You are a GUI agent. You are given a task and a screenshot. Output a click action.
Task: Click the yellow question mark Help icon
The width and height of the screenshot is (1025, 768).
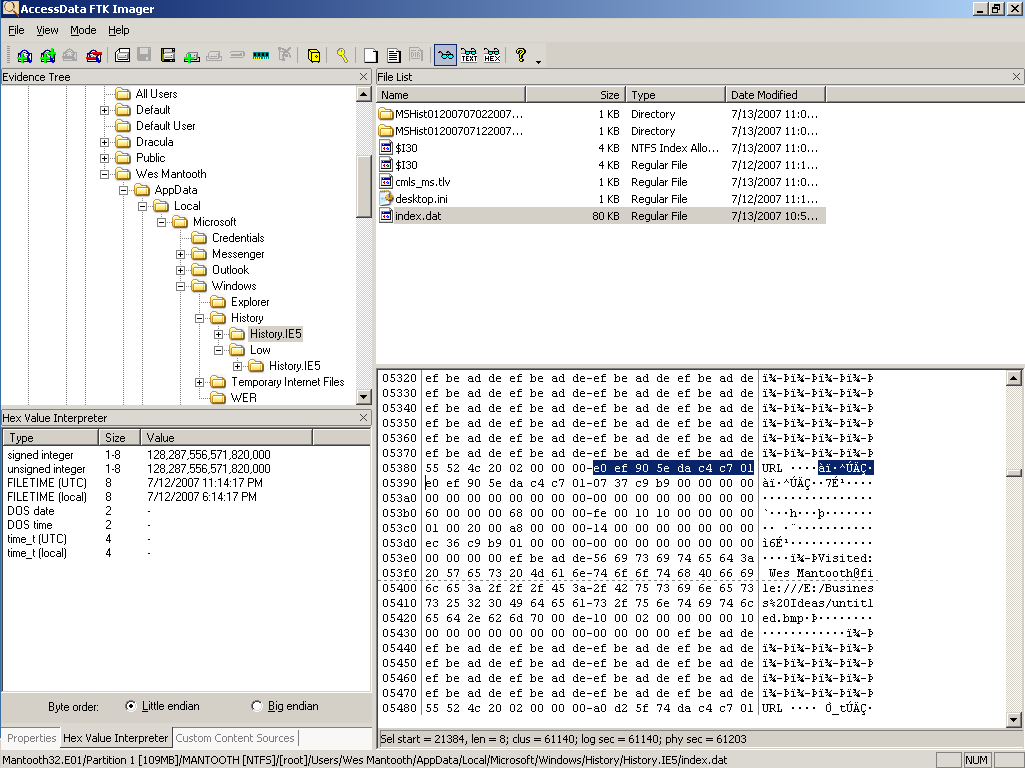tap(520, 56)
